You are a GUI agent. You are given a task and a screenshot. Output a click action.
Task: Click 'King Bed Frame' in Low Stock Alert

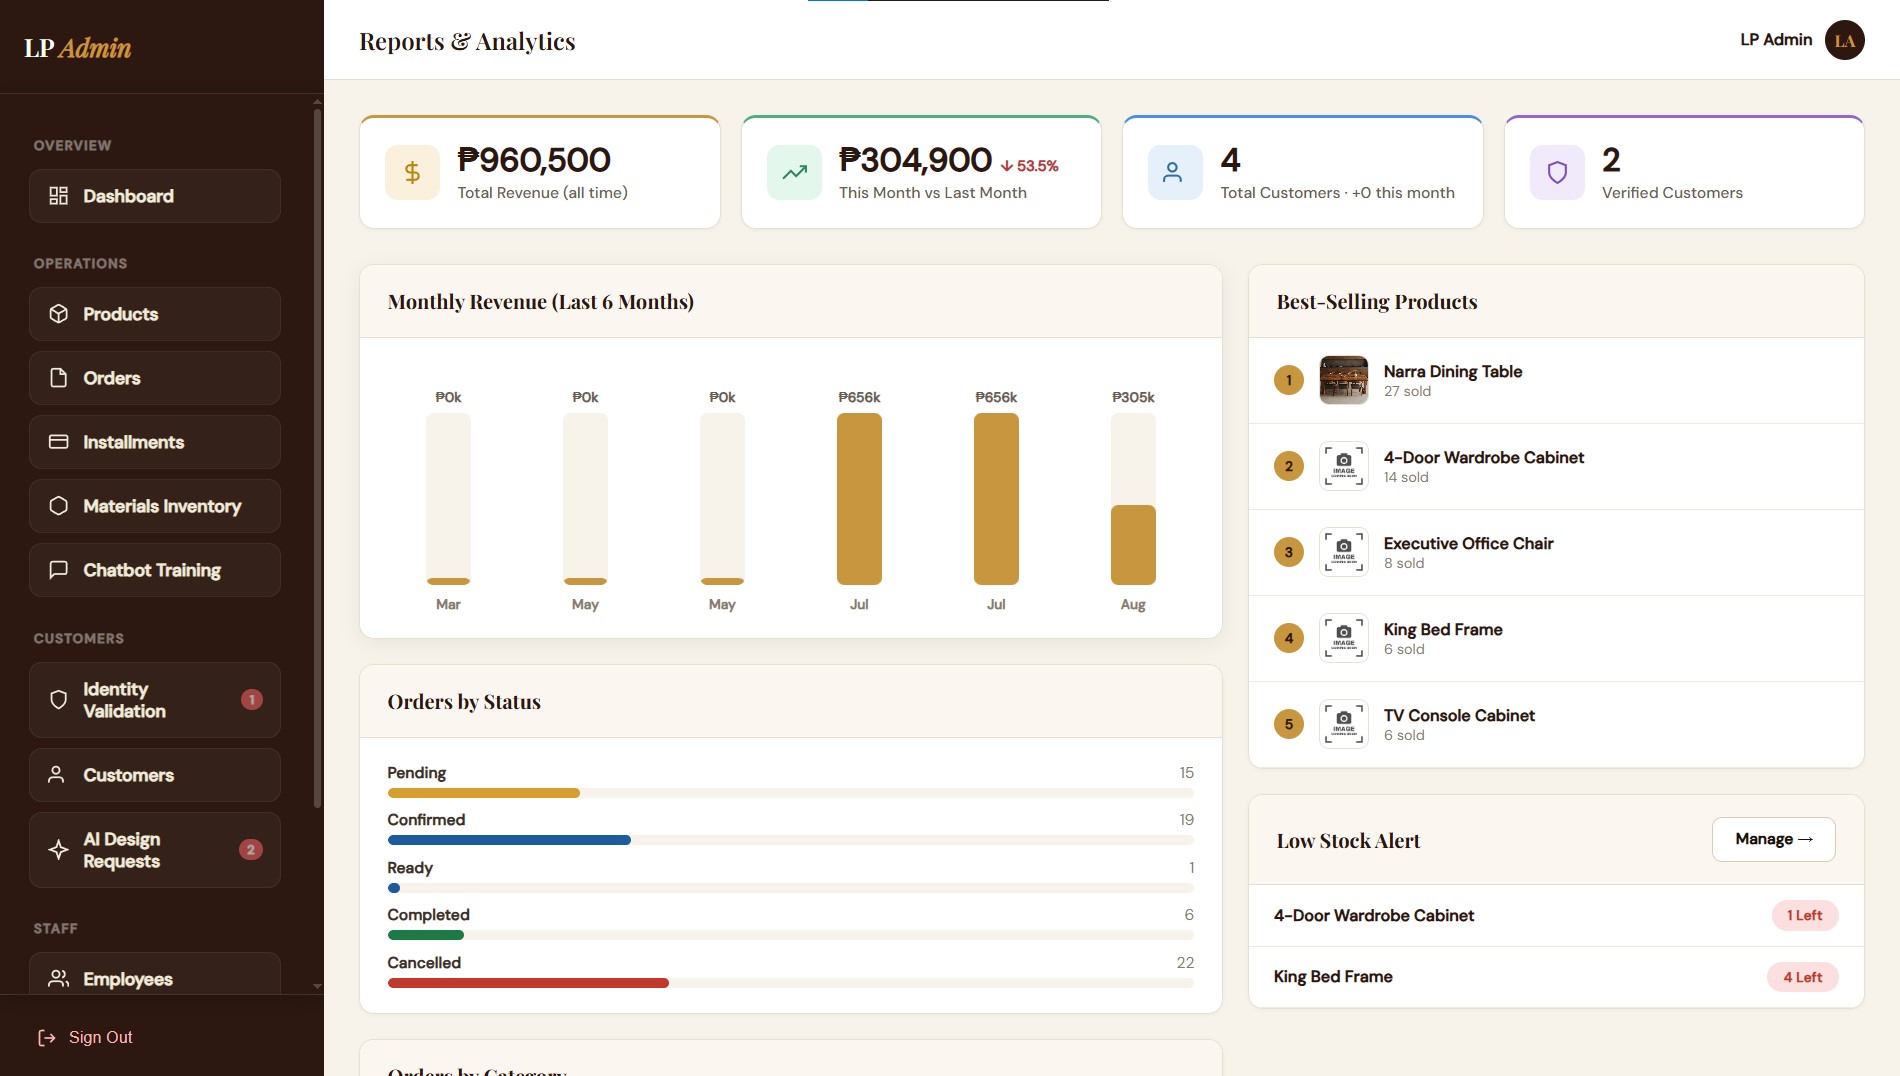[x=1333, y=977]
